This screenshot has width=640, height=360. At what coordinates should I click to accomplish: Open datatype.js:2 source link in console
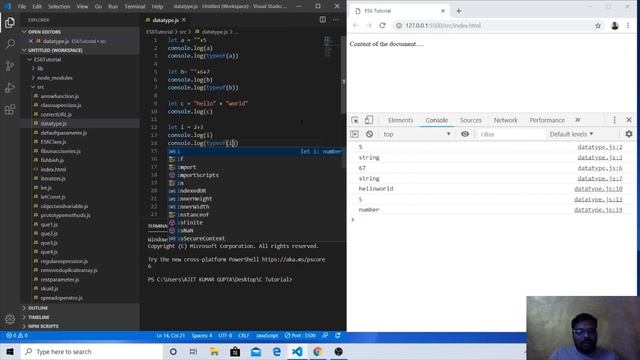point(600,147)
